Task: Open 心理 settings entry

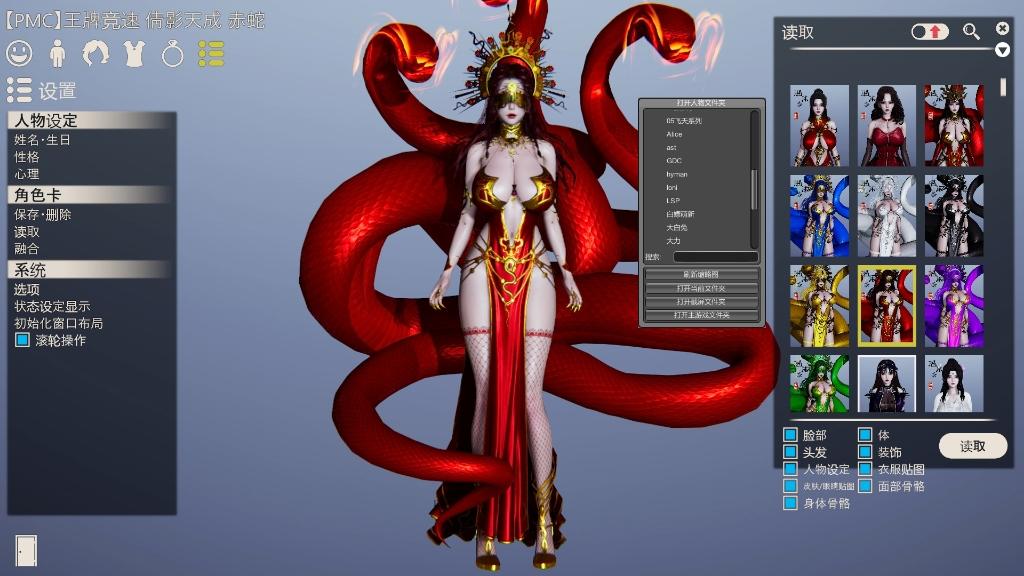Action: point(27,174)
